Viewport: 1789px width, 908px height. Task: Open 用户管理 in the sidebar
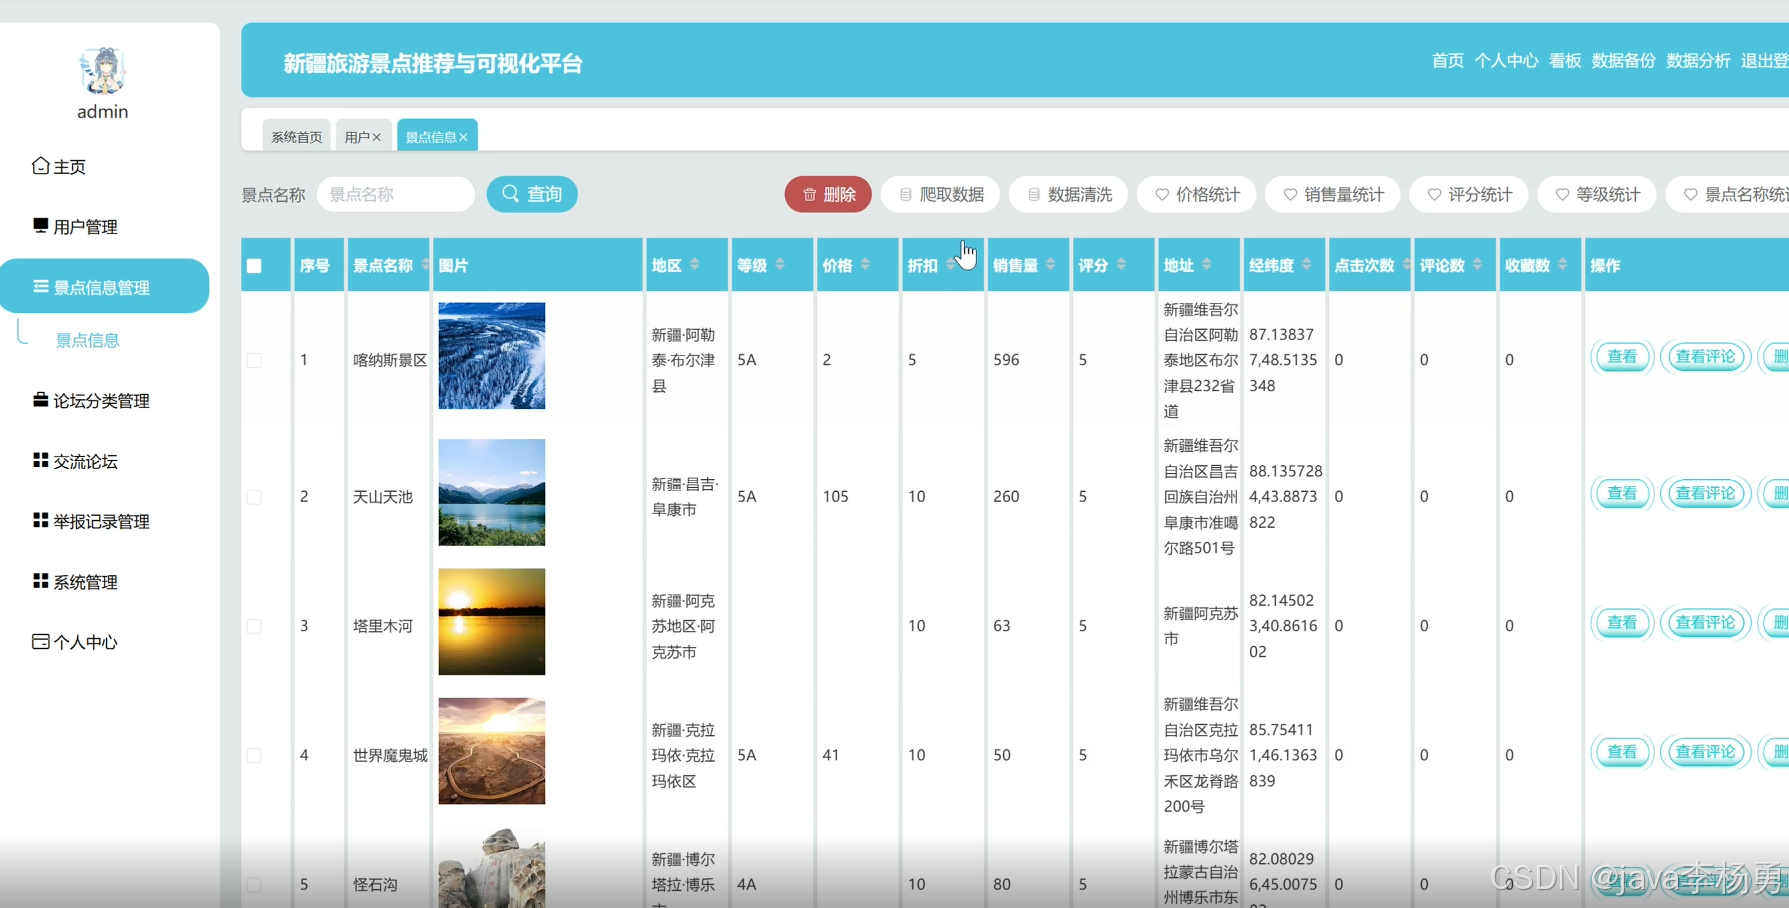click(75, 227)
